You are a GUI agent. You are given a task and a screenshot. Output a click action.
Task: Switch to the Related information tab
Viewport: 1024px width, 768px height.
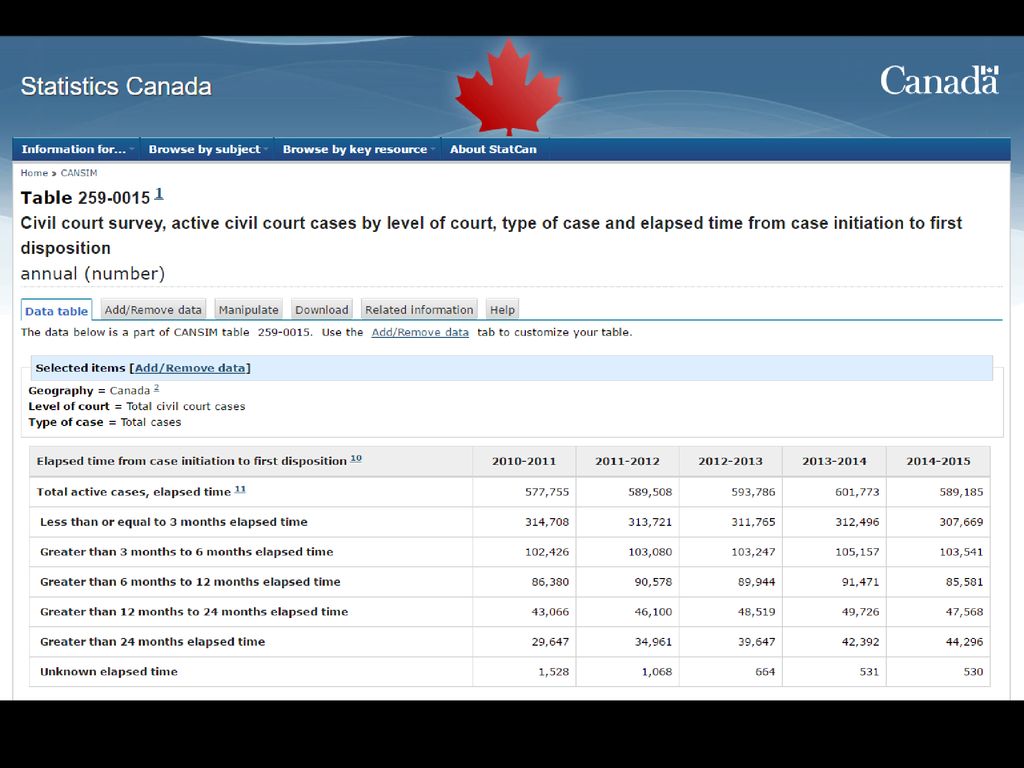tap(419, 310)
